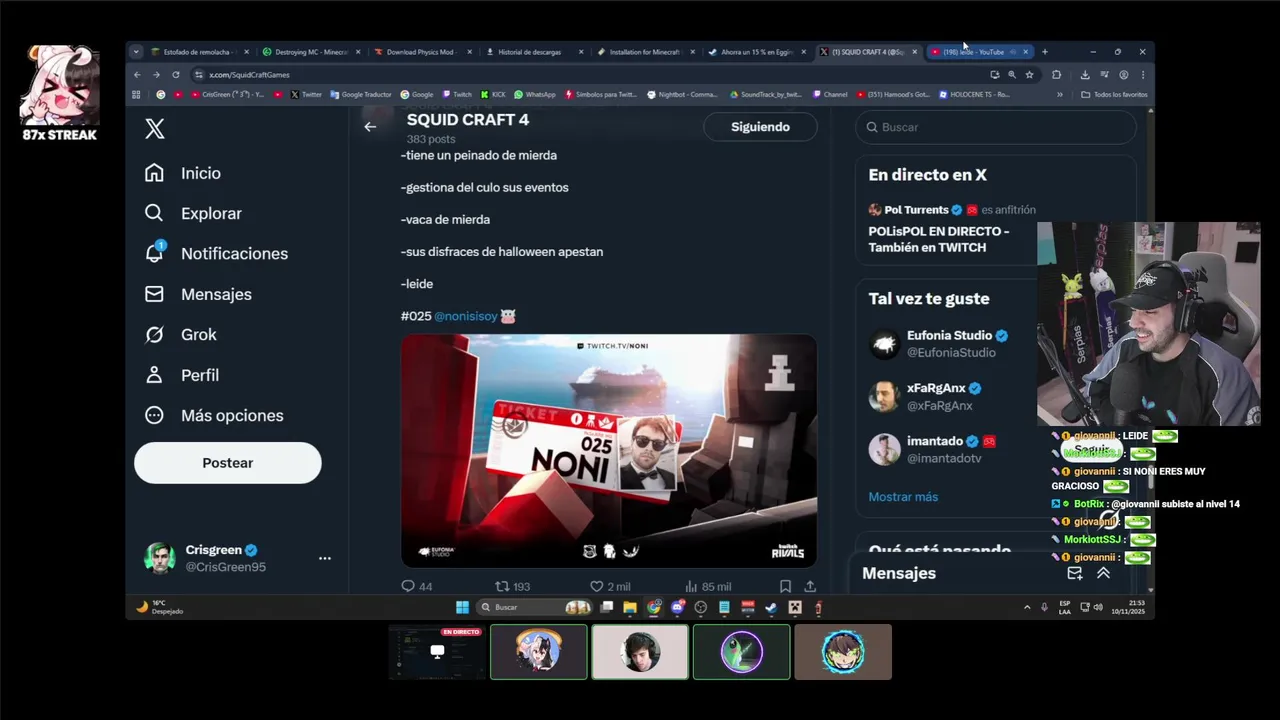Open Perfil in the sidebar
Screen dimensions: 1280x720
[x=181, y=375]
